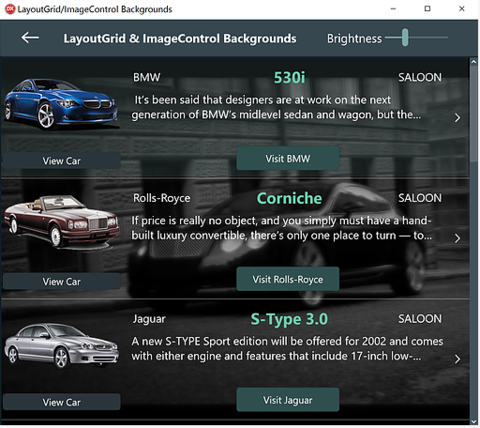The height and width of the screenshot is (428, 480).
Task: Open the Visit Rolls-Royce button
Action: pyautogui.click(x=288, y=279)
